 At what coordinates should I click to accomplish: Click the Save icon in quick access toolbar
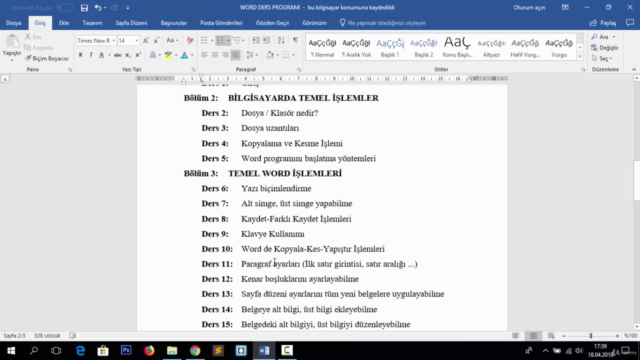click(84, 8)
